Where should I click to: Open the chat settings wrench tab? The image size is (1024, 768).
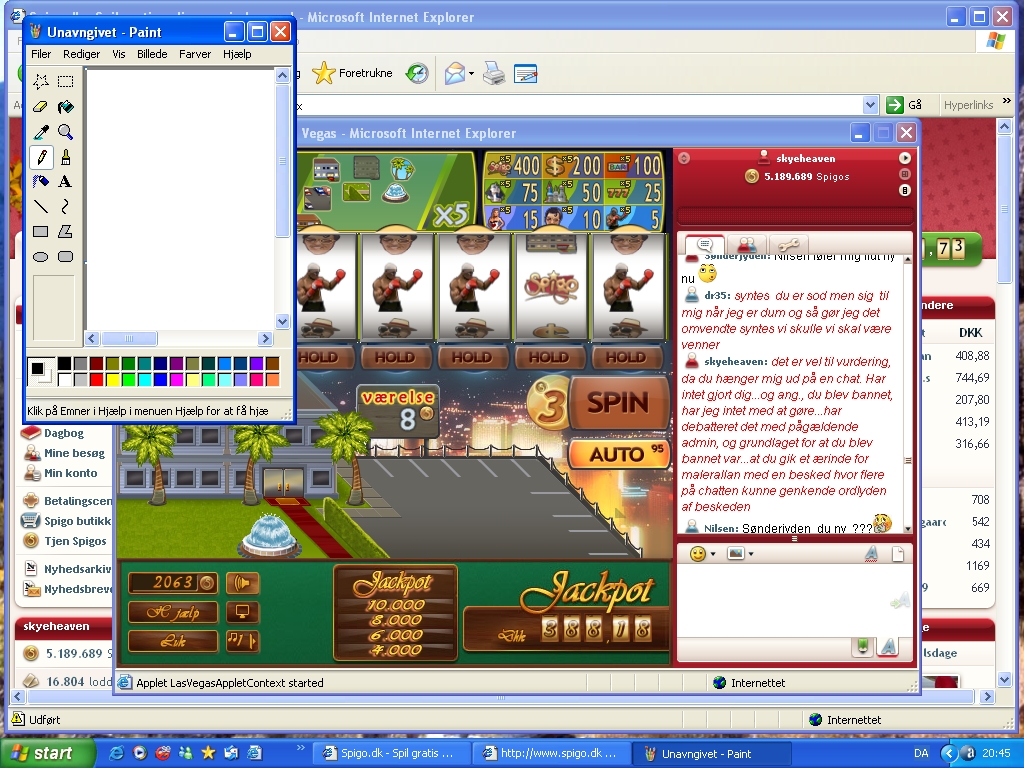click(x=788, y=245)
